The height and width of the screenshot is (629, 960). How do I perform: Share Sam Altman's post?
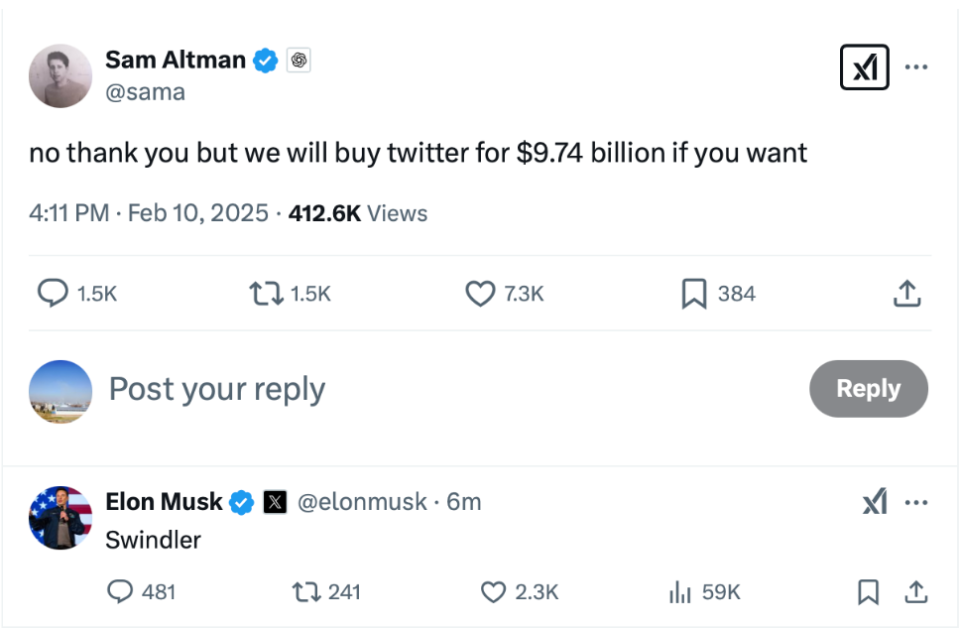[x=906, y=293]
